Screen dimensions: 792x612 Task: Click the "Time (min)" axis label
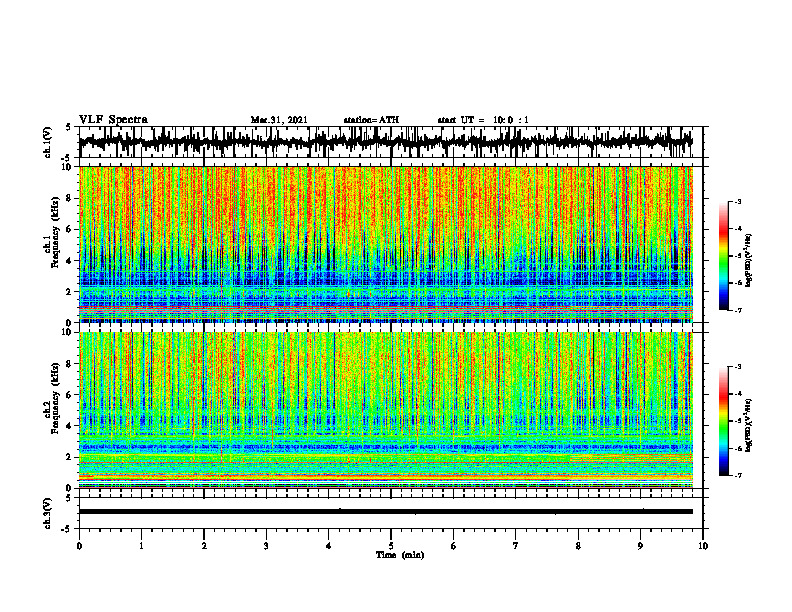400,555
